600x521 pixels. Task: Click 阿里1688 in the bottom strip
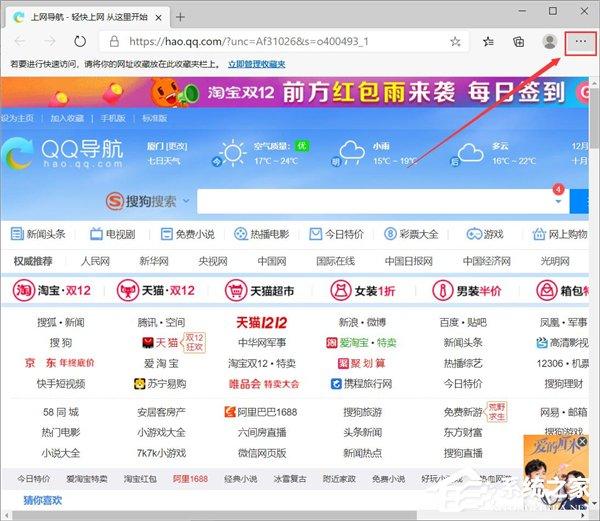click(x=190, y=479)
